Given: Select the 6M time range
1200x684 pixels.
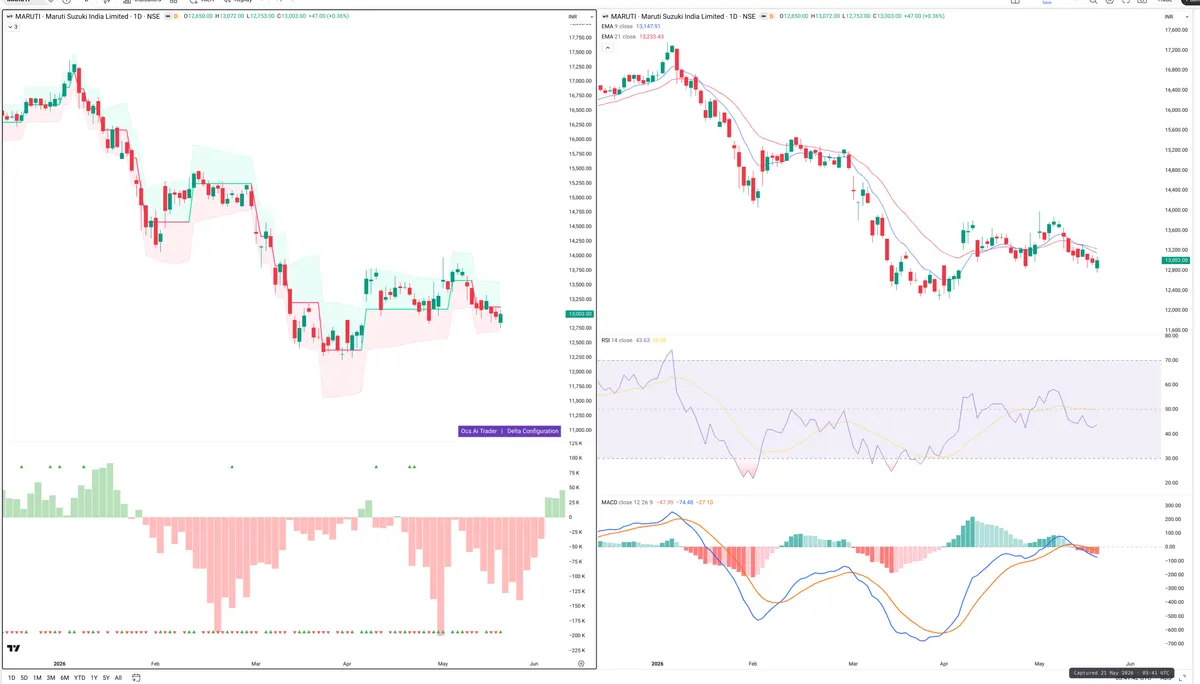Looking at the screenshot, I should click(65, 678).
